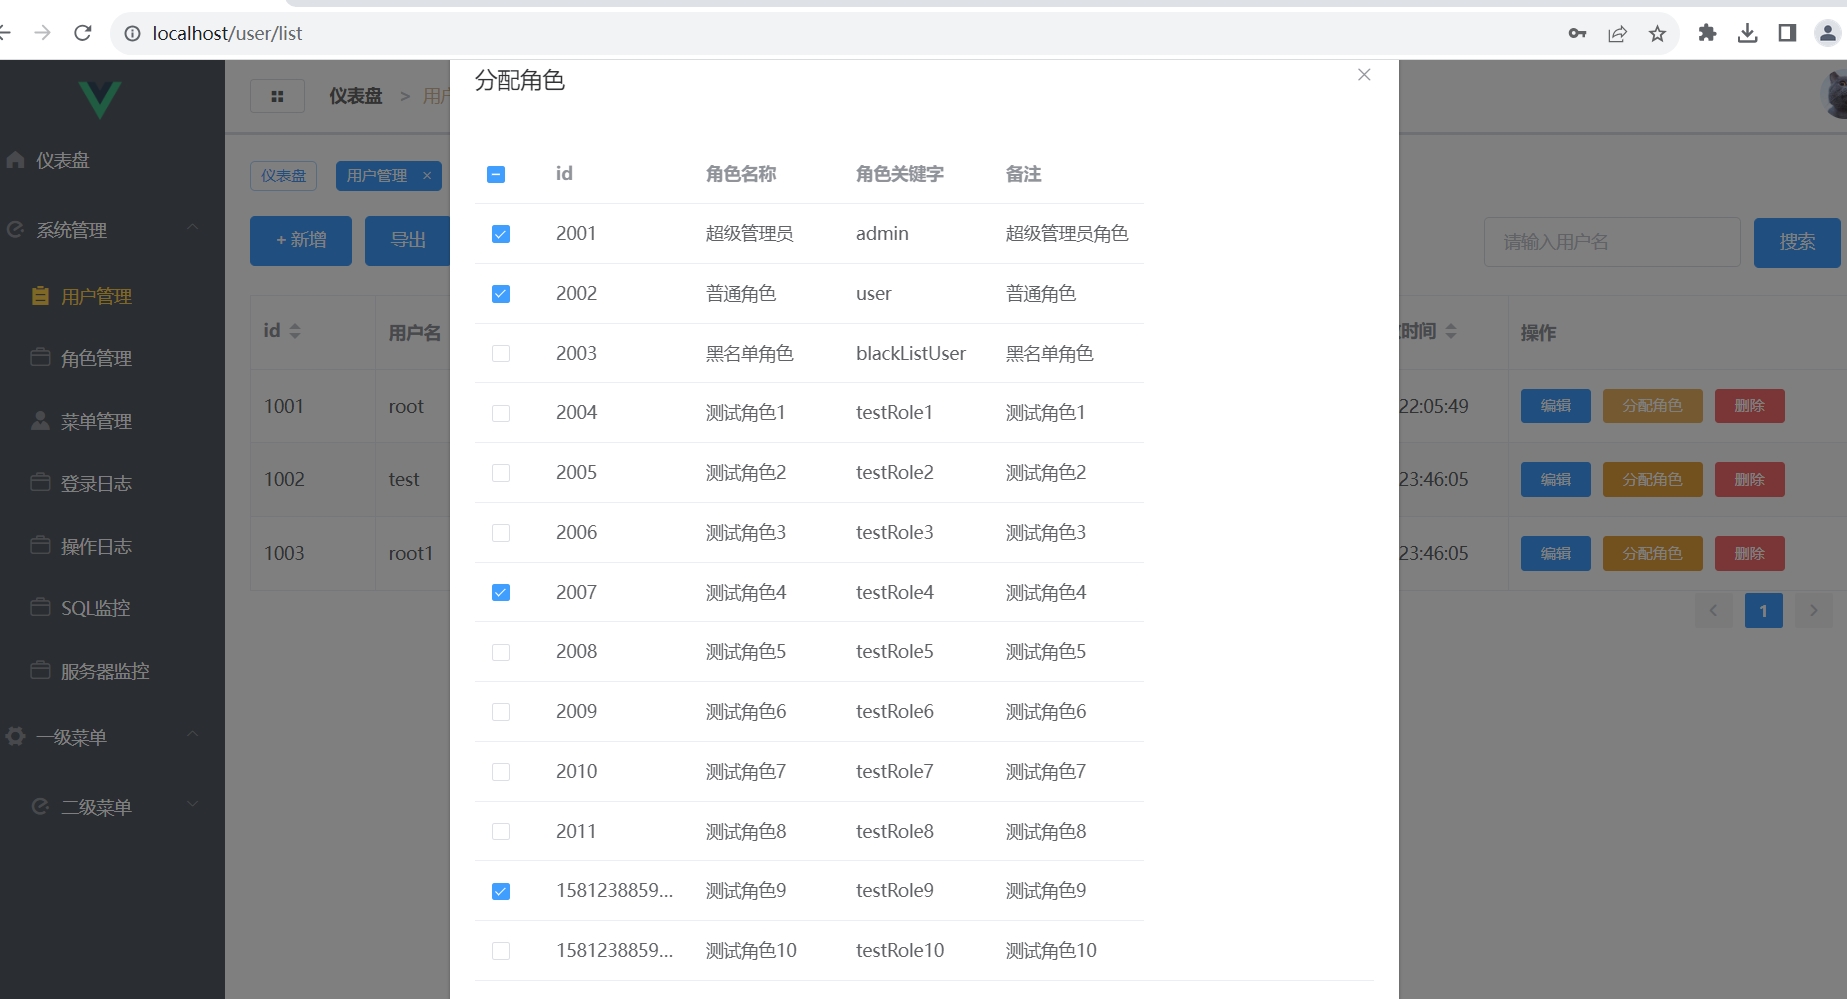
Task: Close the 分配角色 dialog
Action: [x=1364, y=75]
